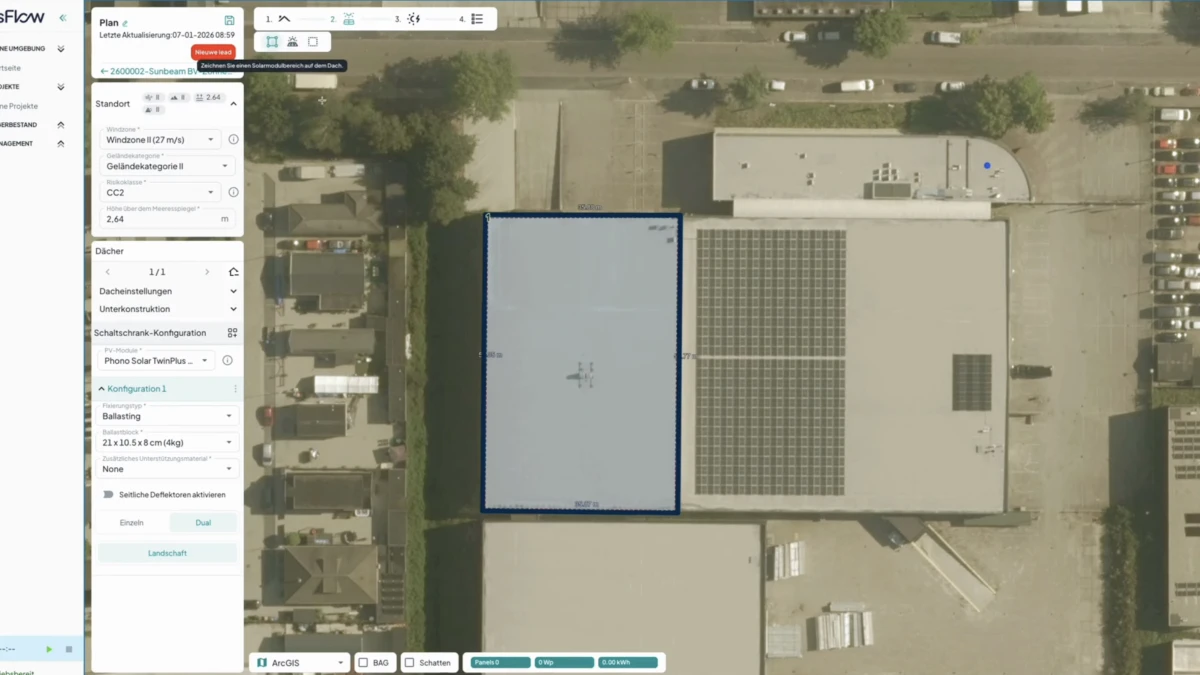Toggle Seitliche Deflektoren aktivieren switch

[108, 495]
